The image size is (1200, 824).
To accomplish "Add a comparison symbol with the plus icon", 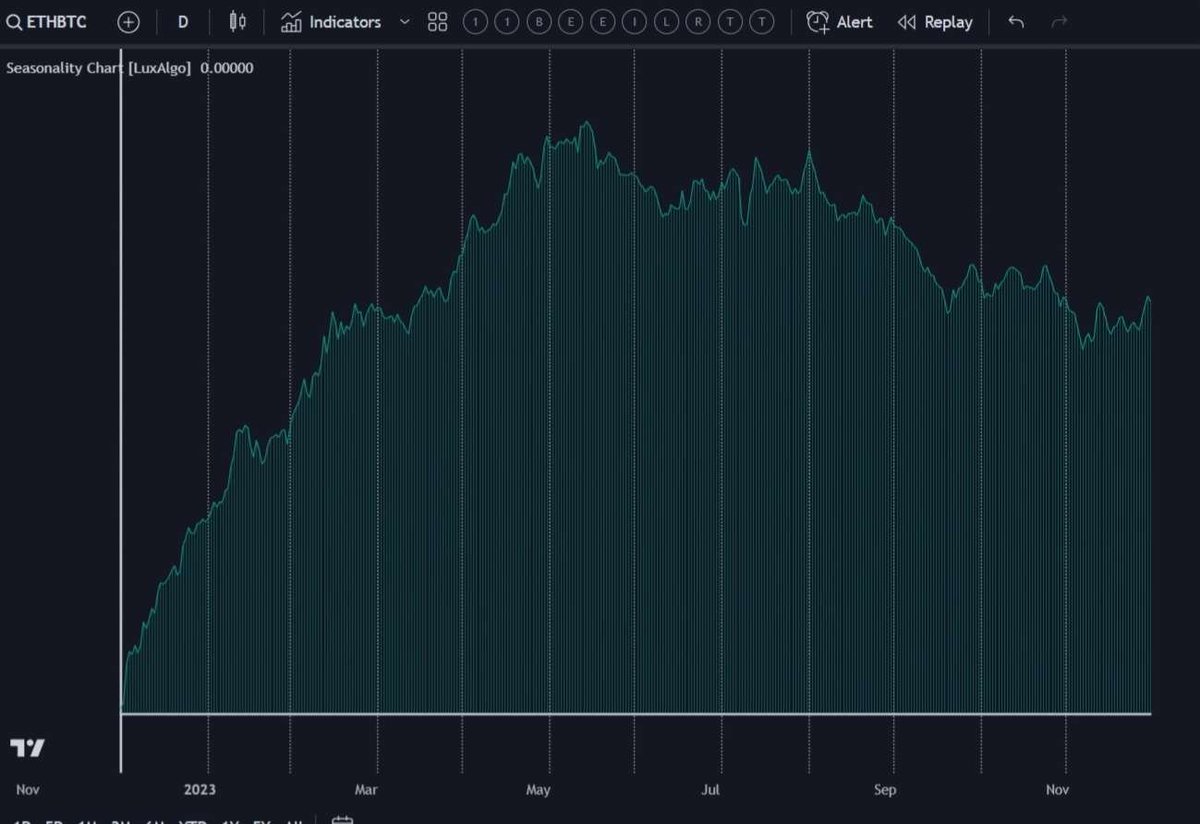I will pos(128,21).
